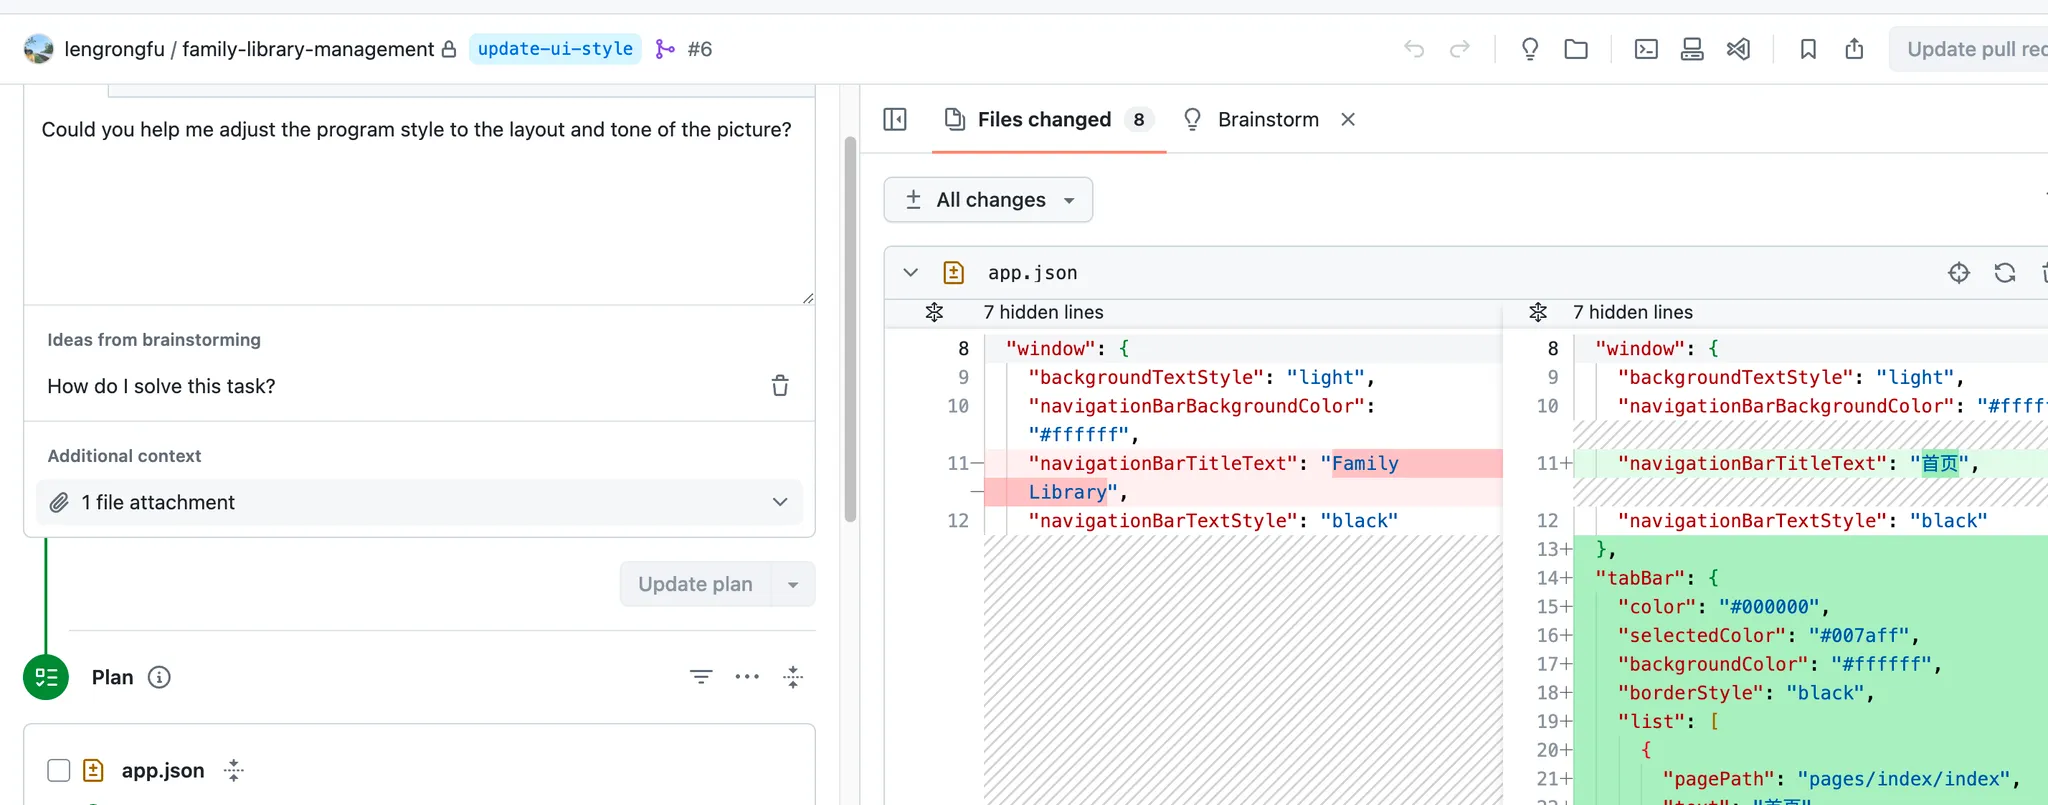Open the Update plan dropdown arrow

tap(793, 584)
